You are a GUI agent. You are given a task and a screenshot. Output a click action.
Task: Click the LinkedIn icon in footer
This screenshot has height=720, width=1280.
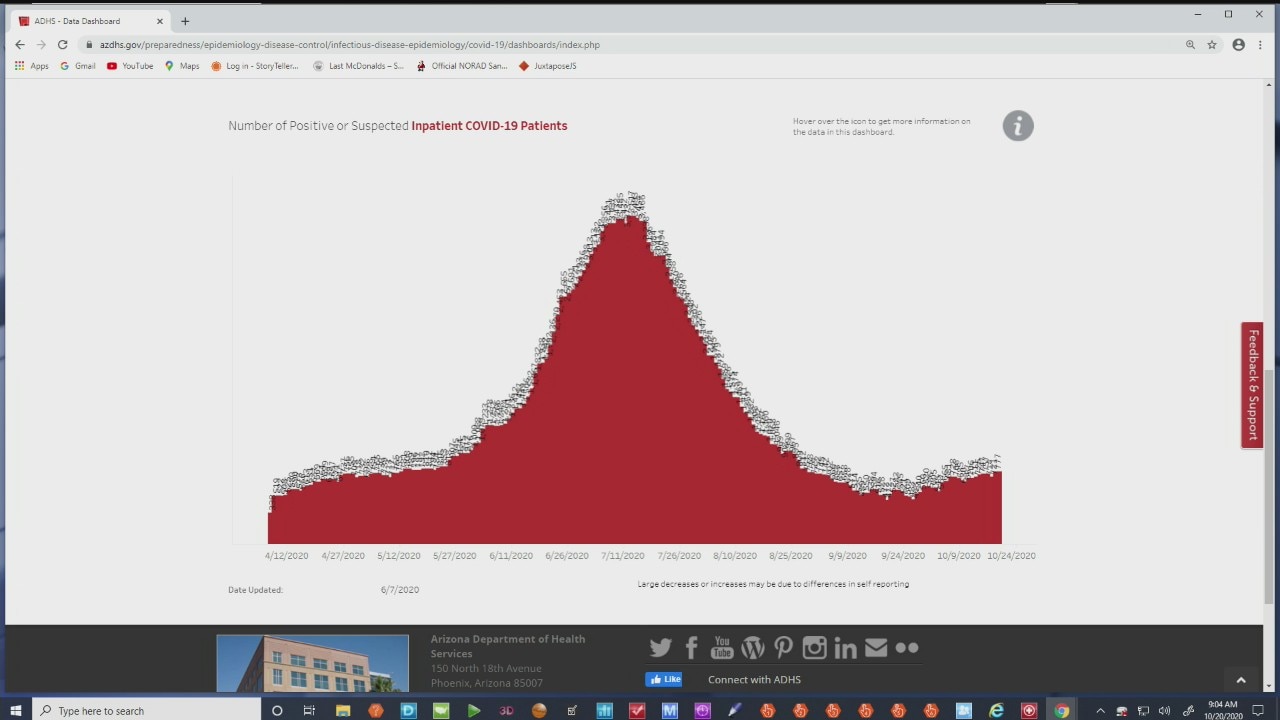846,648
